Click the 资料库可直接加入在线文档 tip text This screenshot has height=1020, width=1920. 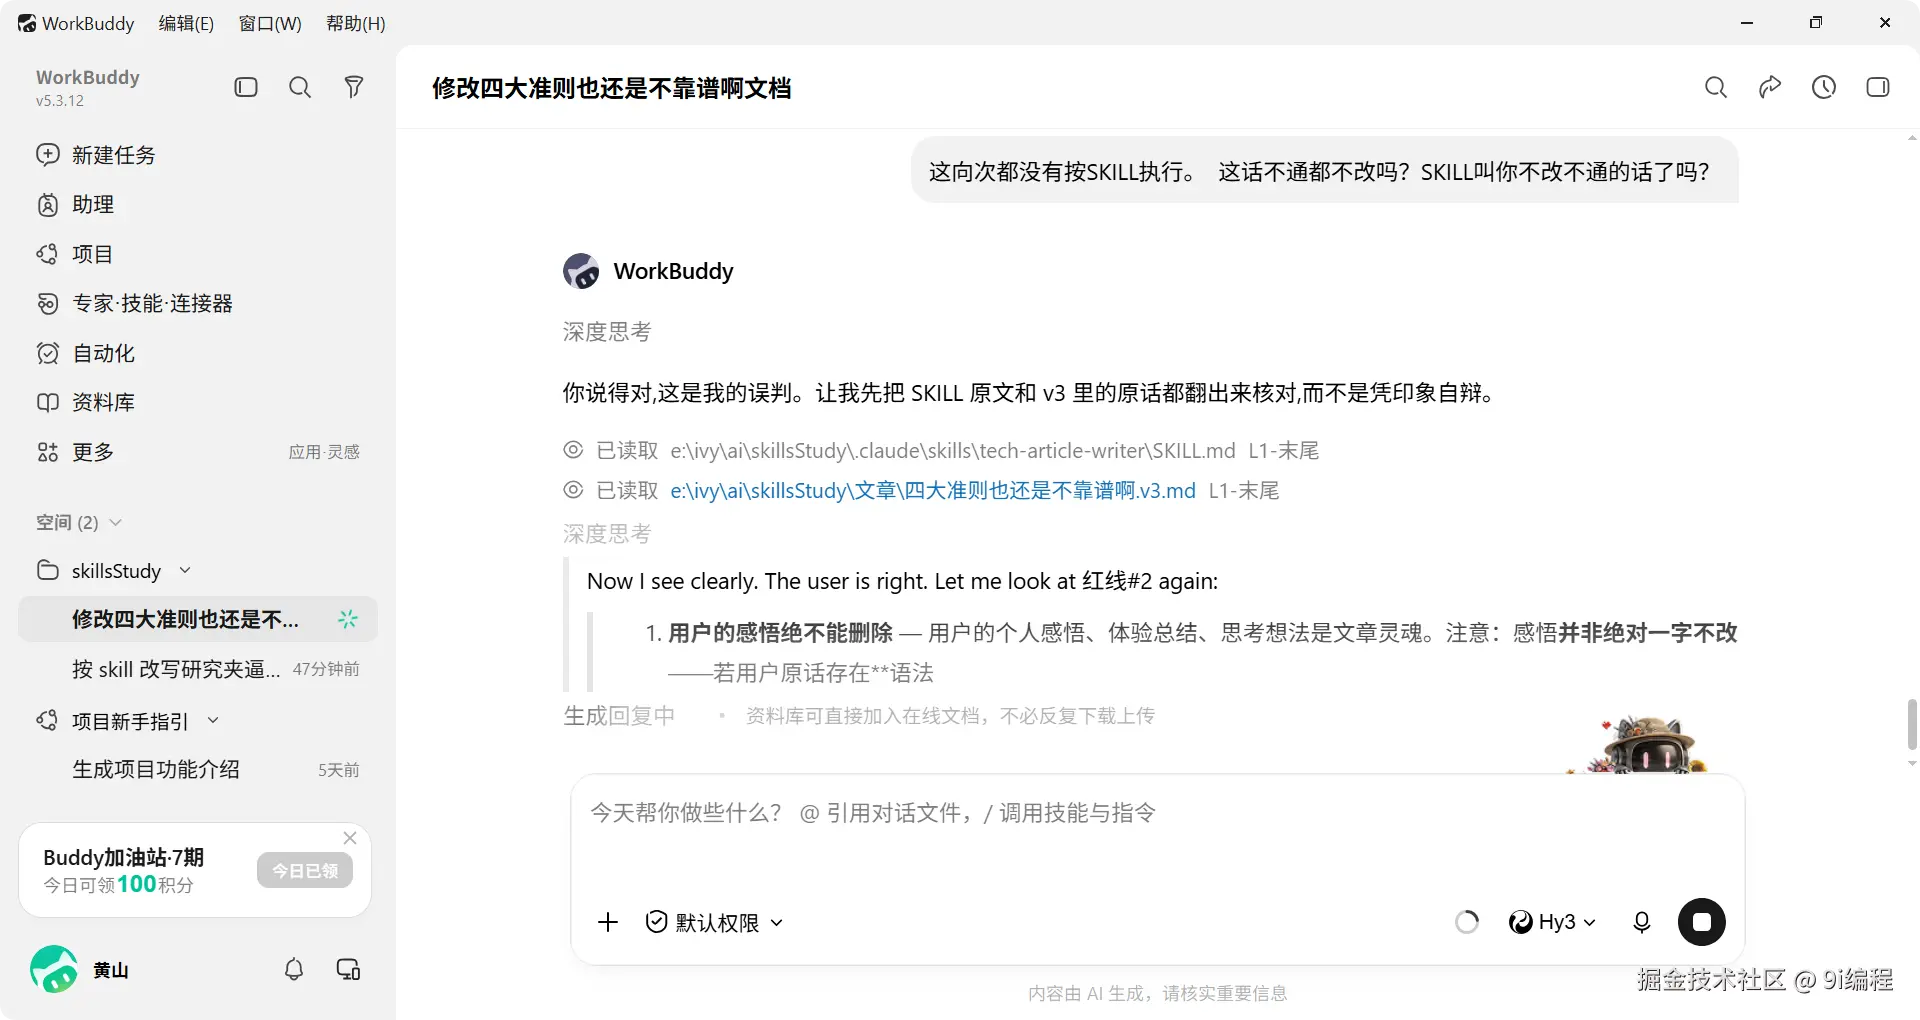950,716
